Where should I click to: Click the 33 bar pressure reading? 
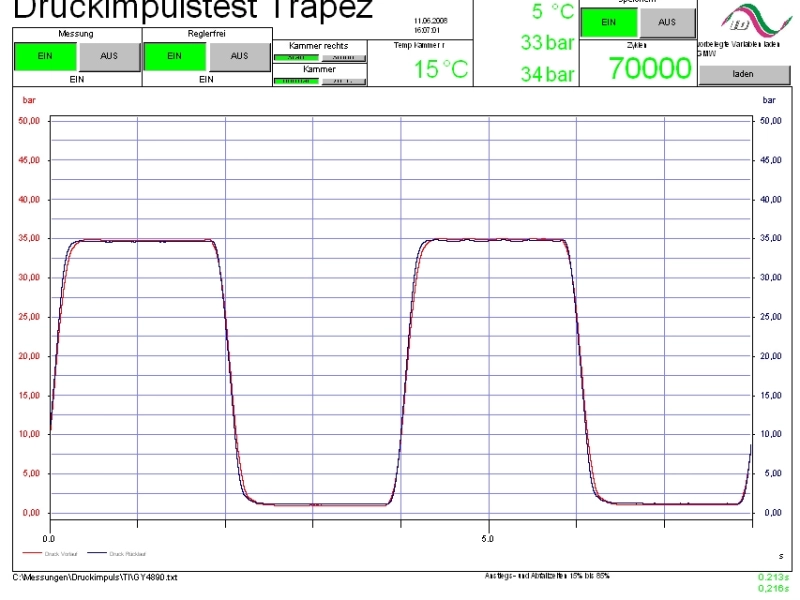click(x=547, y=43)
